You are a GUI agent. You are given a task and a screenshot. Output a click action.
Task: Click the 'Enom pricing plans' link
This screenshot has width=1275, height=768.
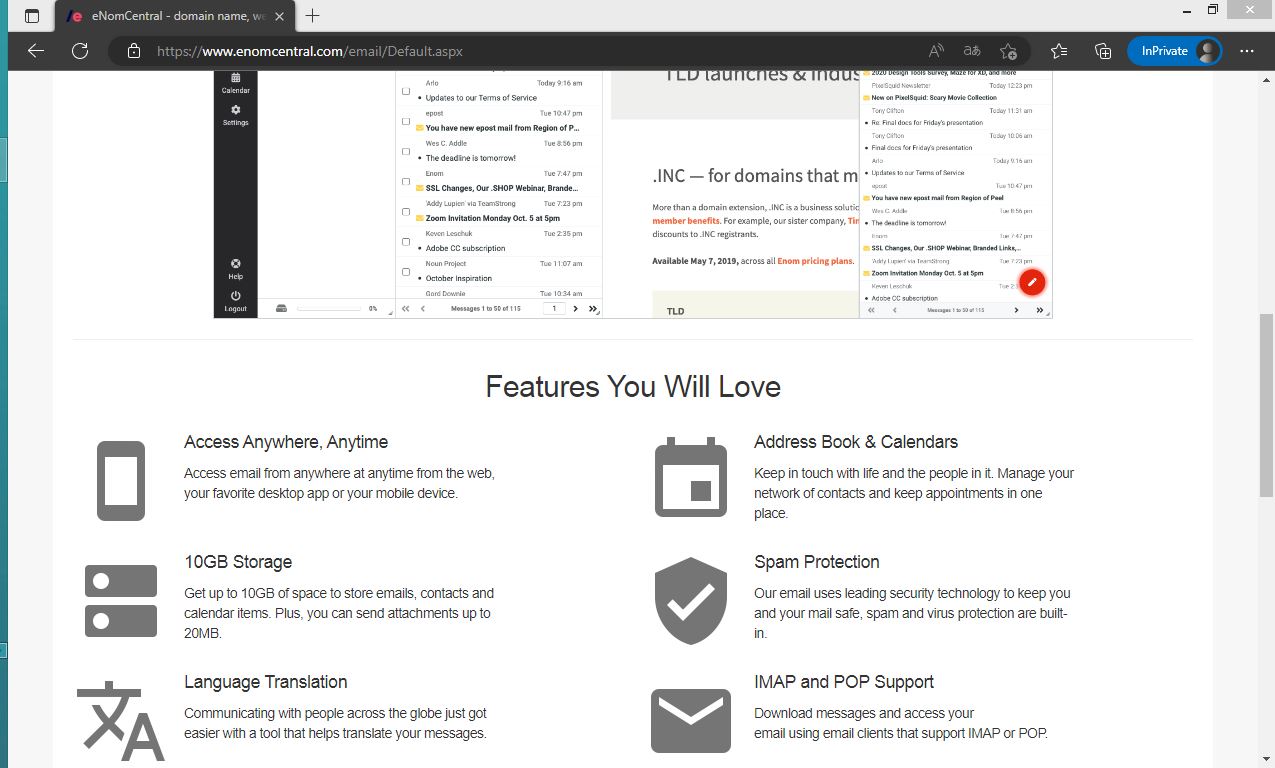[x=815, y=261]
